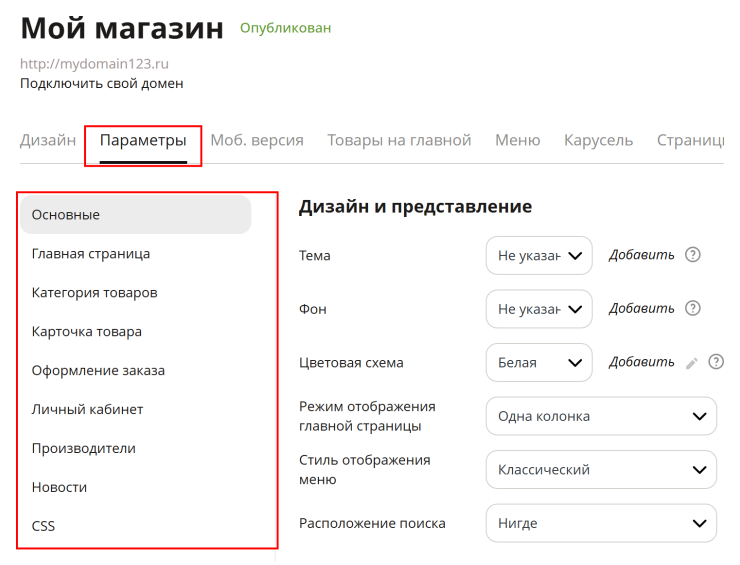This screenshot has width=740, height=565.
Task: Click the pencil edit icon for Цветовая схема
Action: point(691,363)
